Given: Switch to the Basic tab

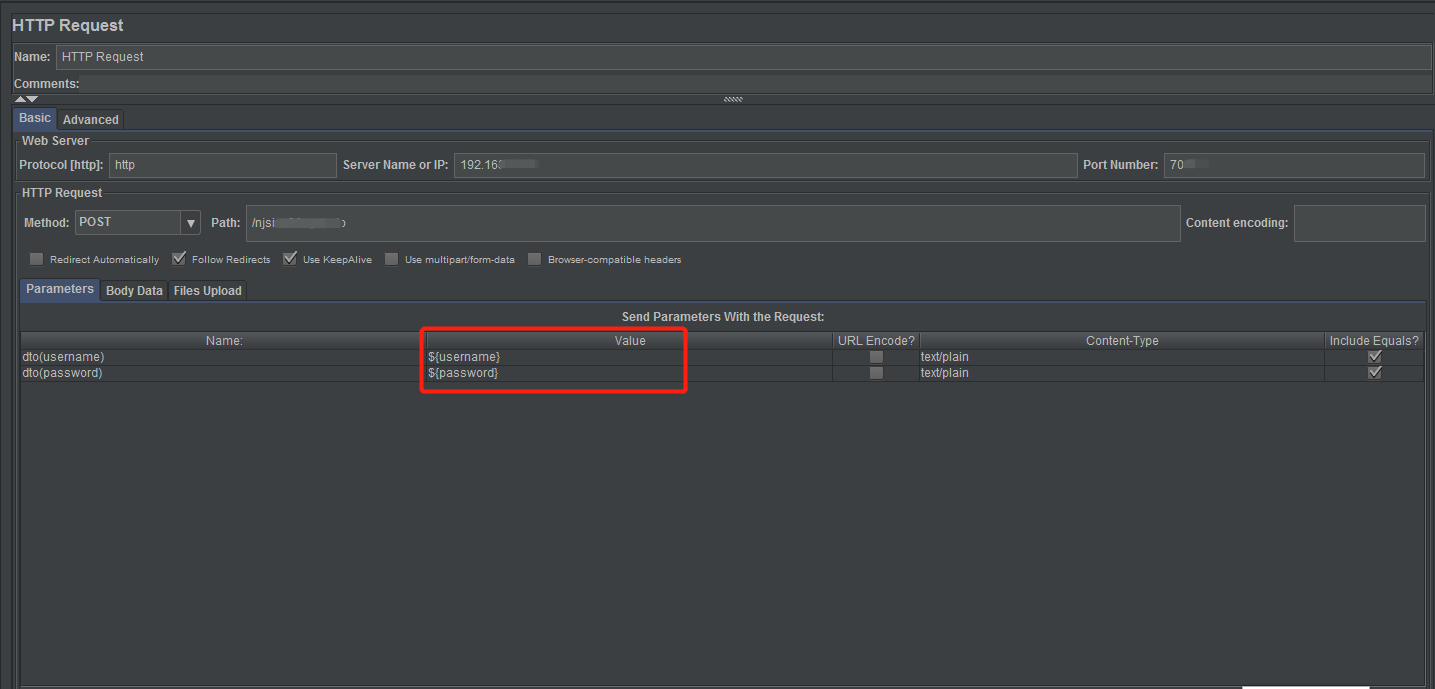Looking at the screenshot, I should tap(35, 118).
